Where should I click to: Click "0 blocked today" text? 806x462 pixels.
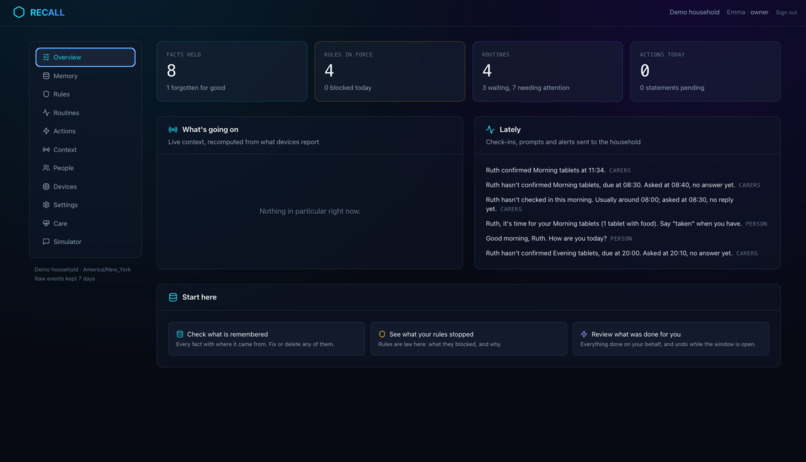[x=348, y=88]
